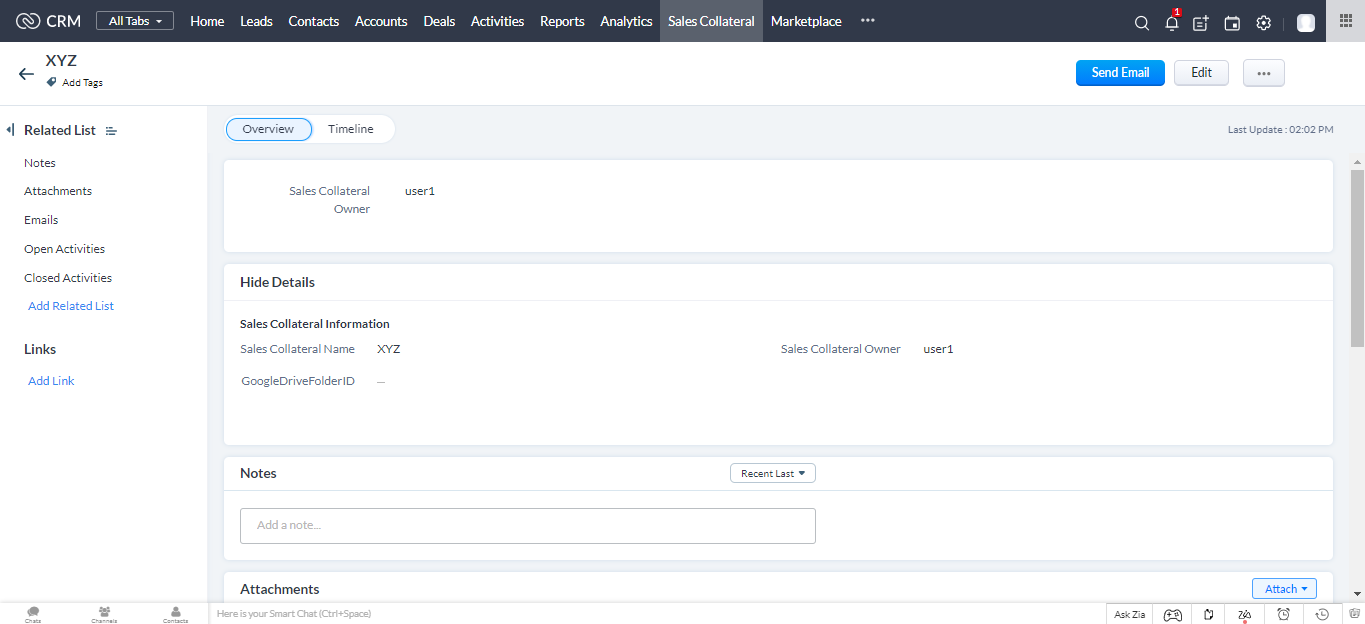Open the calendar icon in top bar
The image size is (1365, 624).
click(x=1232, y=23)
